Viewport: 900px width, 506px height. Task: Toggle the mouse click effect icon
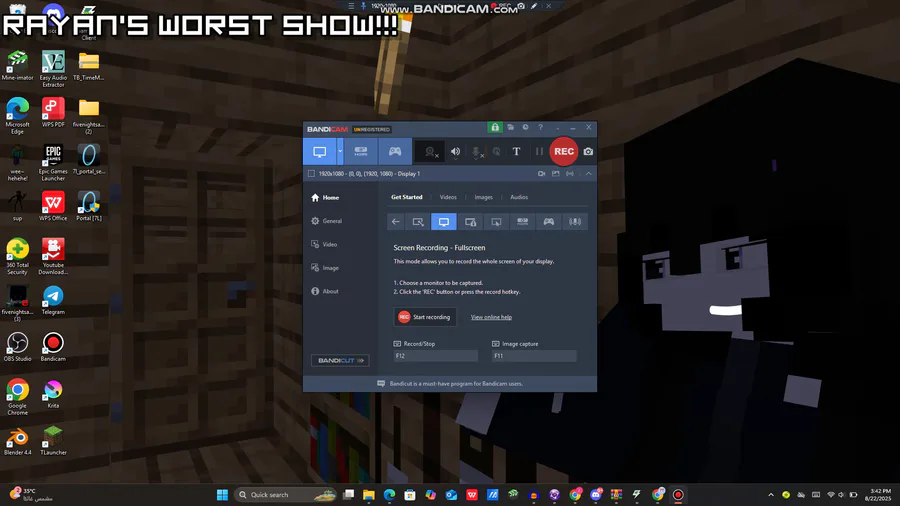[x=496, y=152]
